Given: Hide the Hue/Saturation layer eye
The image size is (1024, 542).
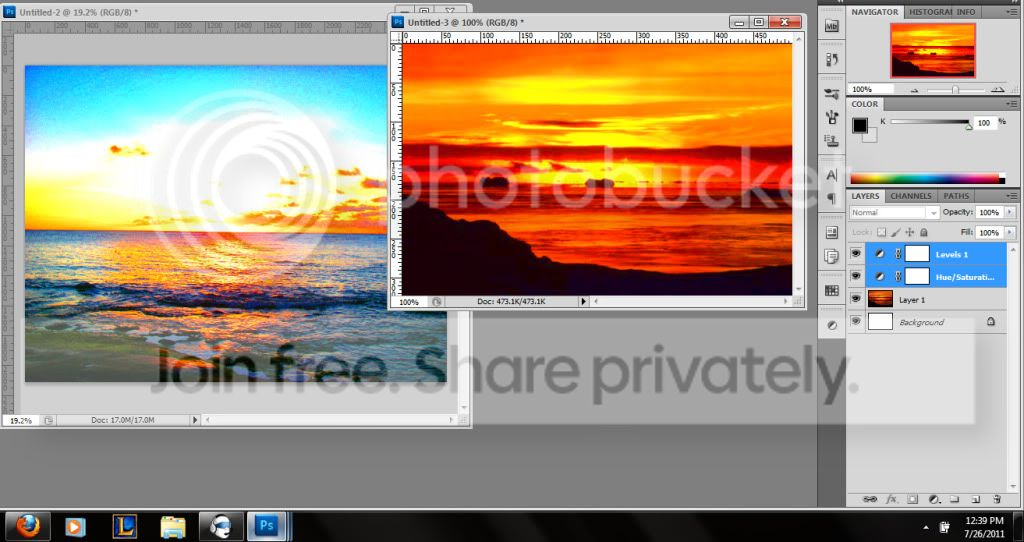Looking at the screenshot, I should click(x=856, y=276).
